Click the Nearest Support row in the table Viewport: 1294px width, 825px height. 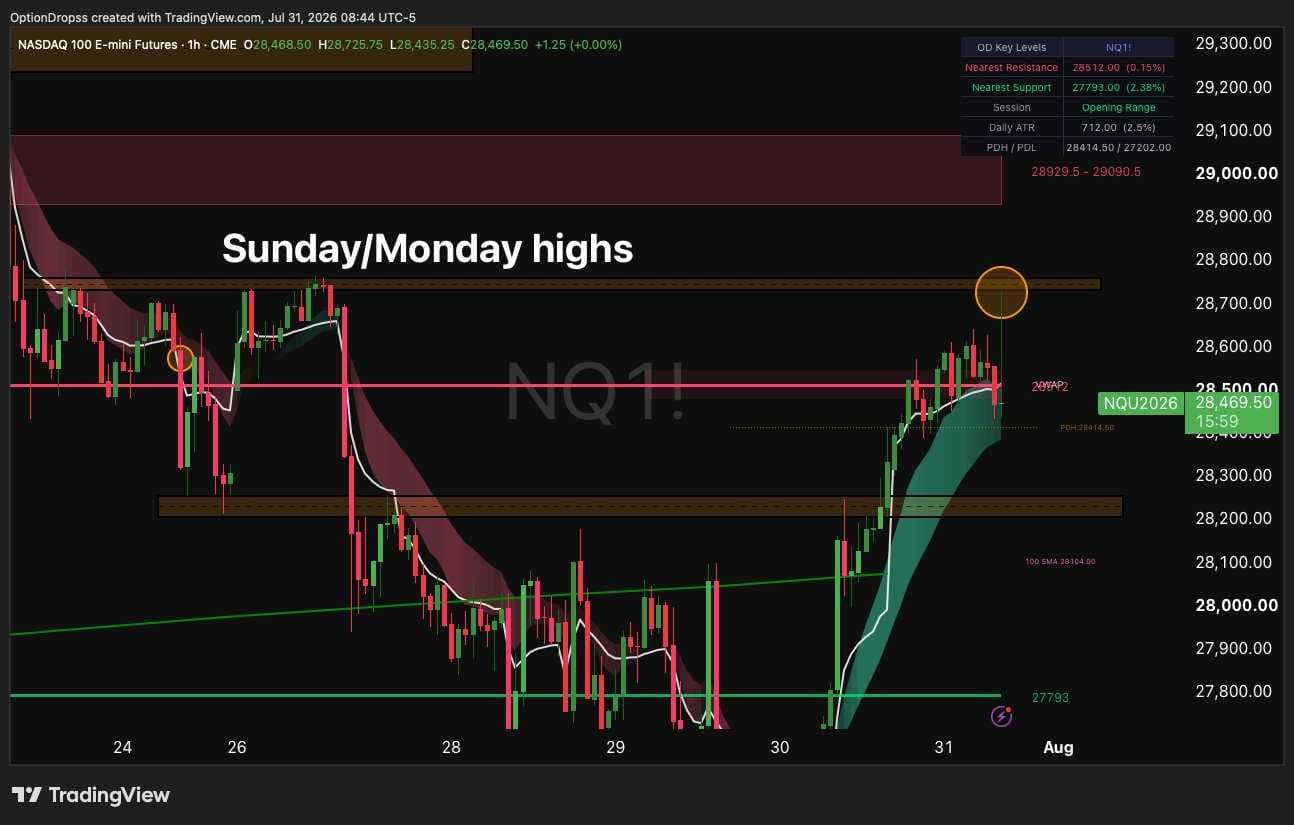[1067, 87]
